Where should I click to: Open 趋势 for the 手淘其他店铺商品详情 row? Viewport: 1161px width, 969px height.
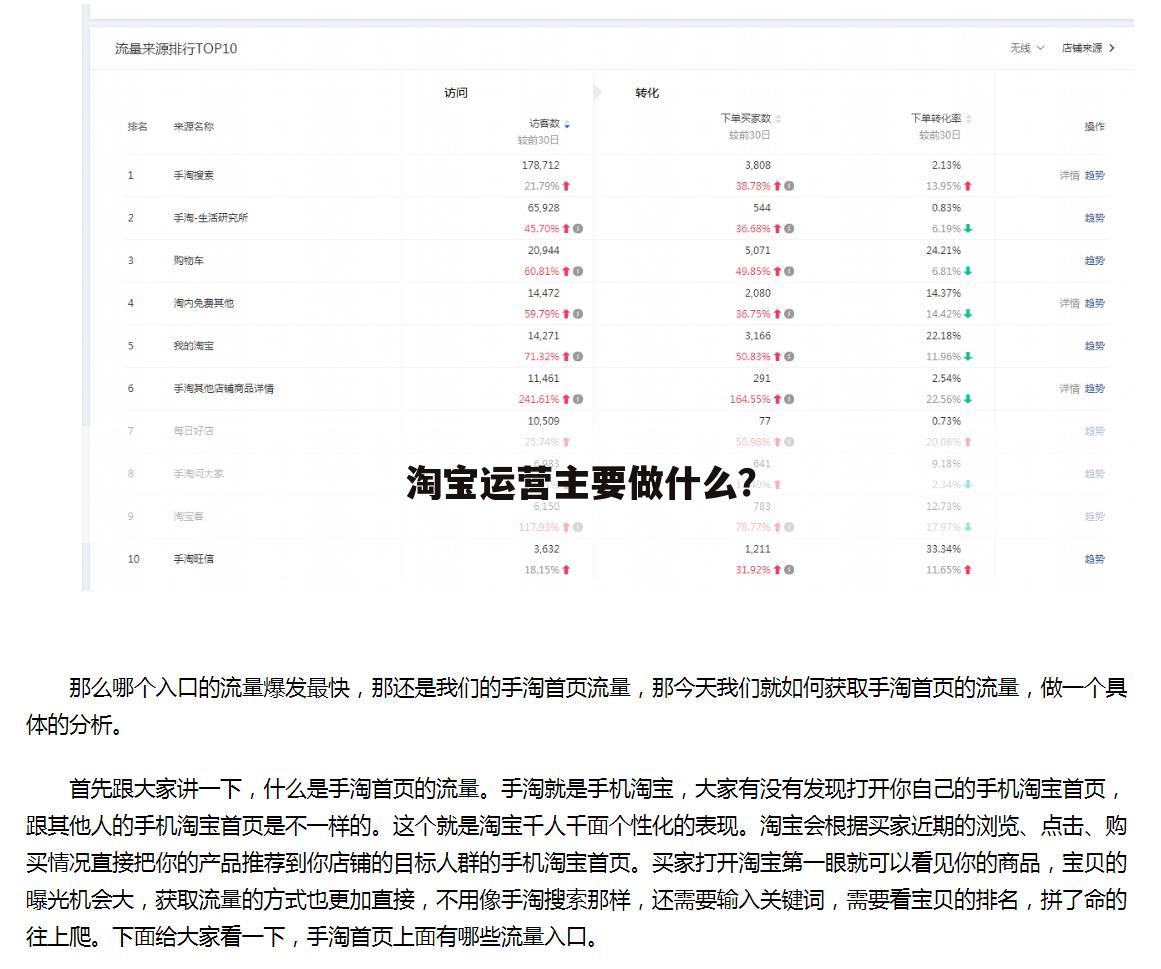point(1094,389)
